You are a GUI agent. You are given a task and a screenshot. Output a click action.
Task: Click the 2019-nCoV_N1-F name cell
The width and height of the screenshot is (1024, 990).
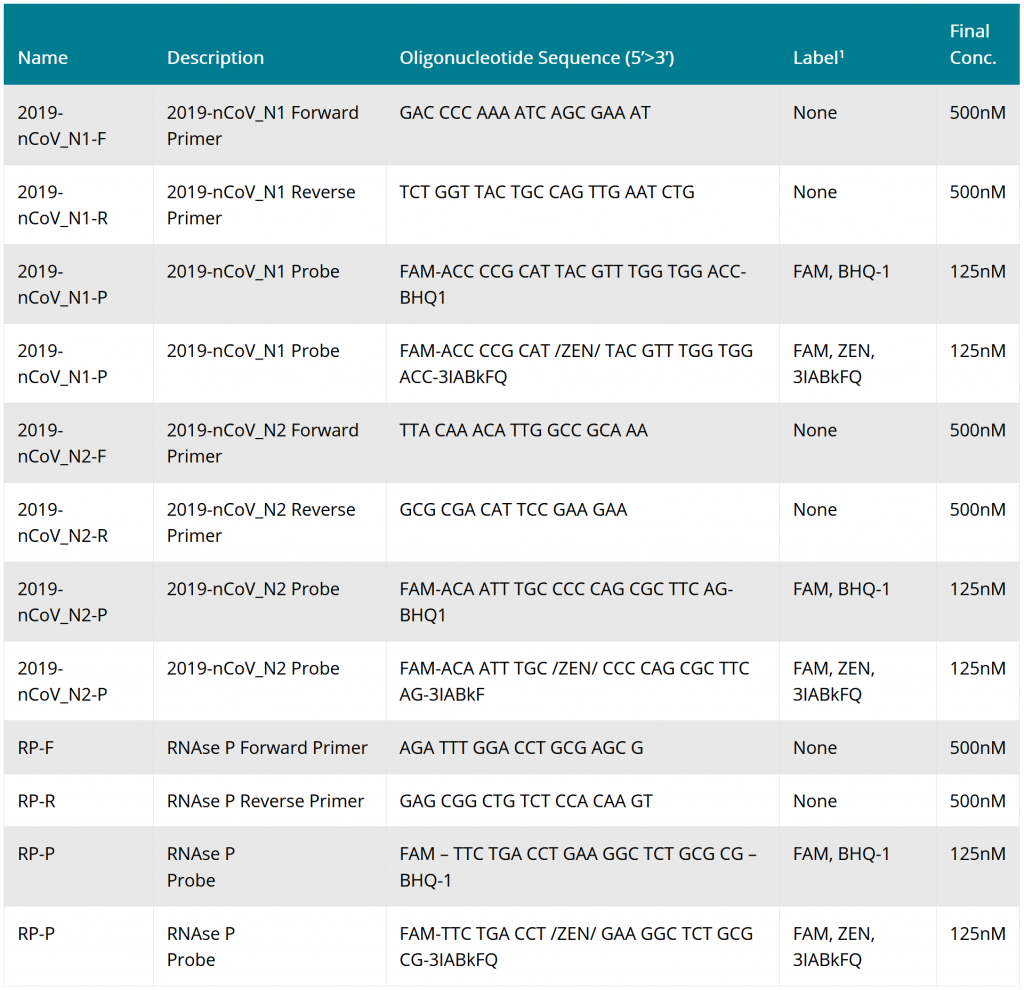[x=62, y=126]
